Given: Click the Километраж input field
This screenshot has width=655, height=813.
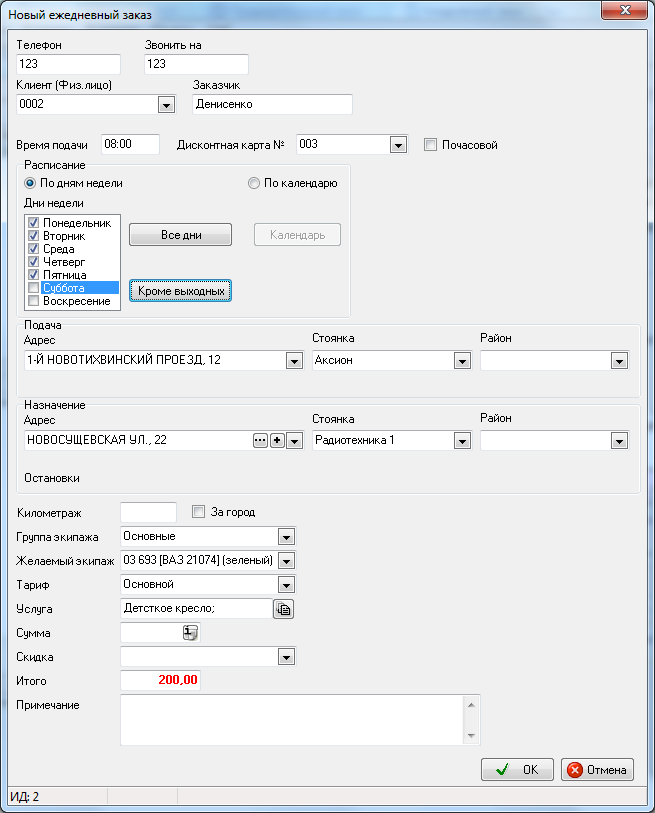Looking at the screenshot, I should tap(148, 512).
